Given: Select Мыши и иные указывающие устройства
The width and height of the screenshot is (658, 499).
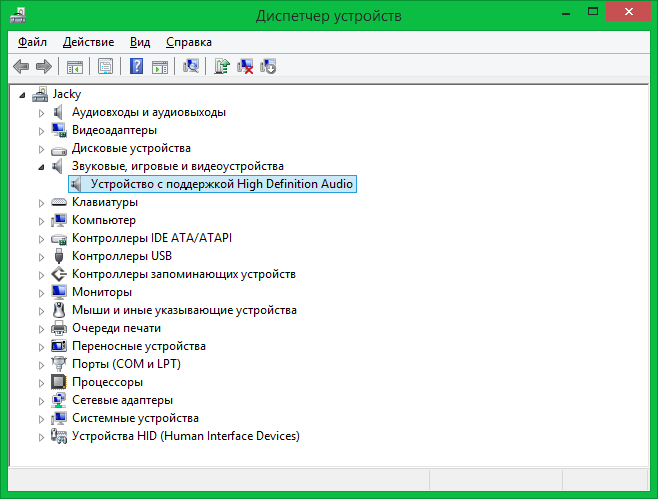Looking at the screenshot, I should coord(184,310).
